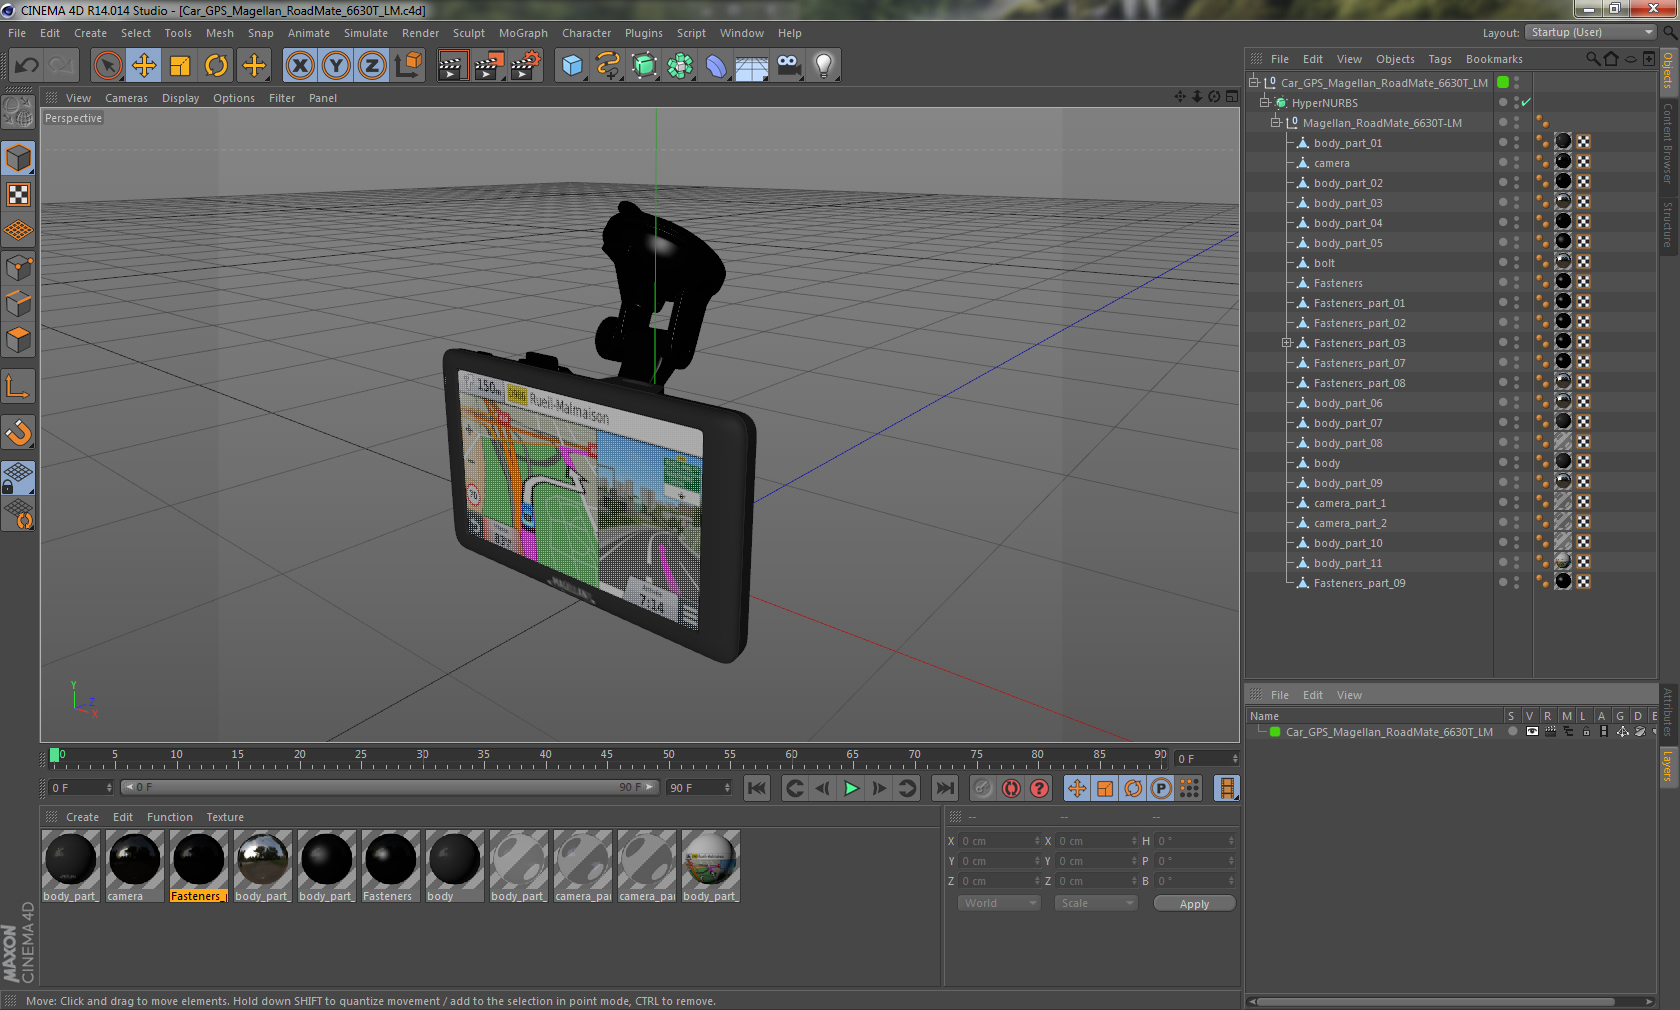1680x1010 pixels.
Task: Go to end of animation
Action: pyautogui.click(x=945, y=788)
